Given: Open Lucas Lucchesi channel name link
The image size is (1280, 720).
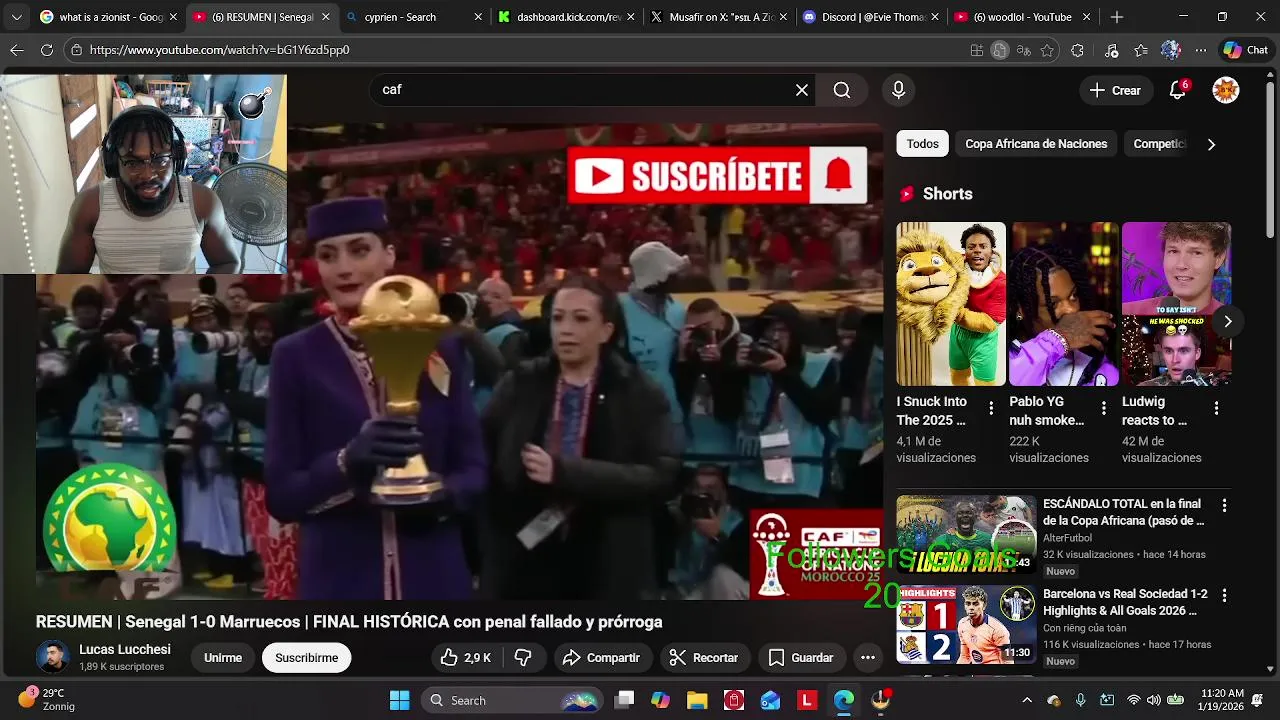Looking at the screenshot, I should tap(125, 649).
